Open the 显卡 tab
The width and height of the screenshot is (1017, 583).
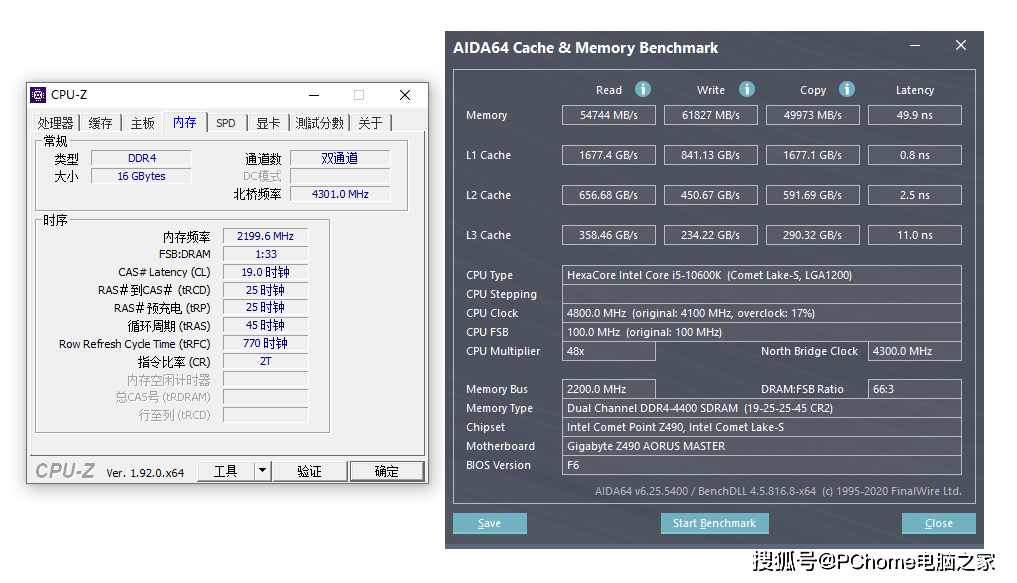(x=268, y=123)
